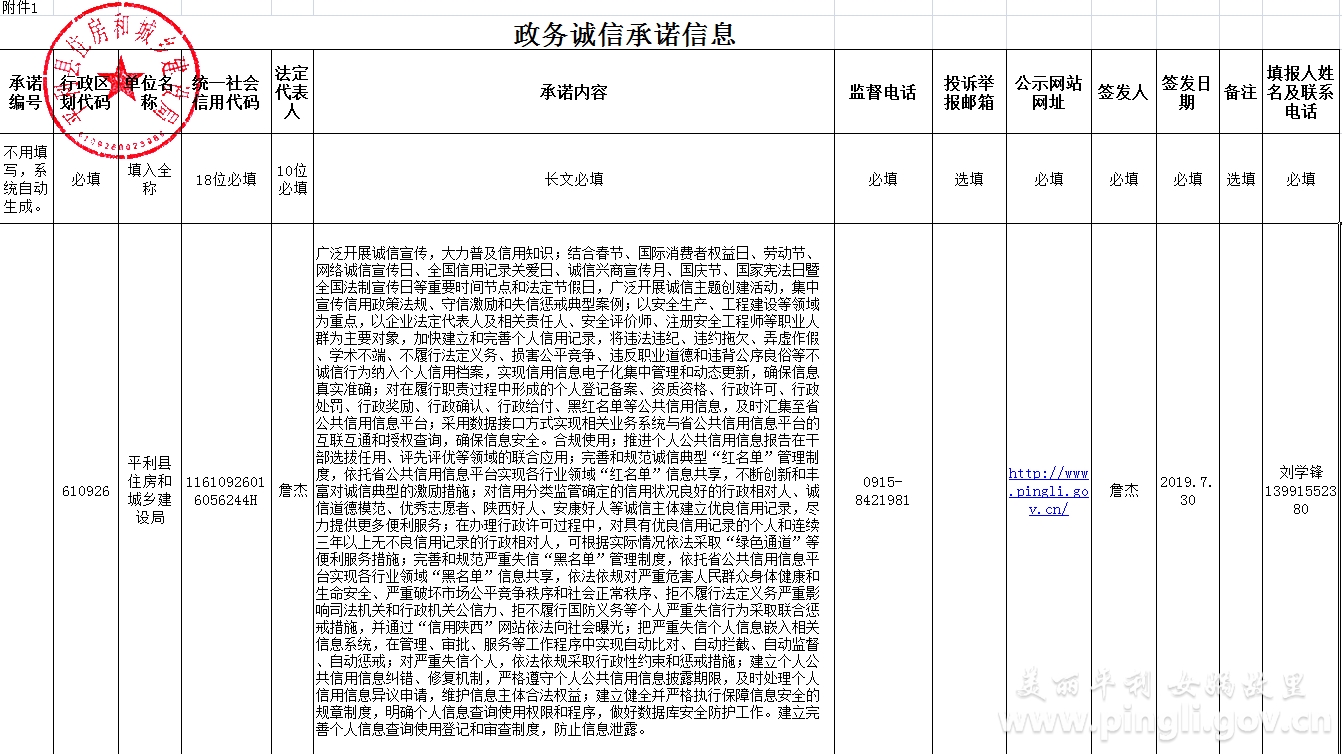
Task: Click the 法定代表人 header cell
Action: [x=292, y=92]
